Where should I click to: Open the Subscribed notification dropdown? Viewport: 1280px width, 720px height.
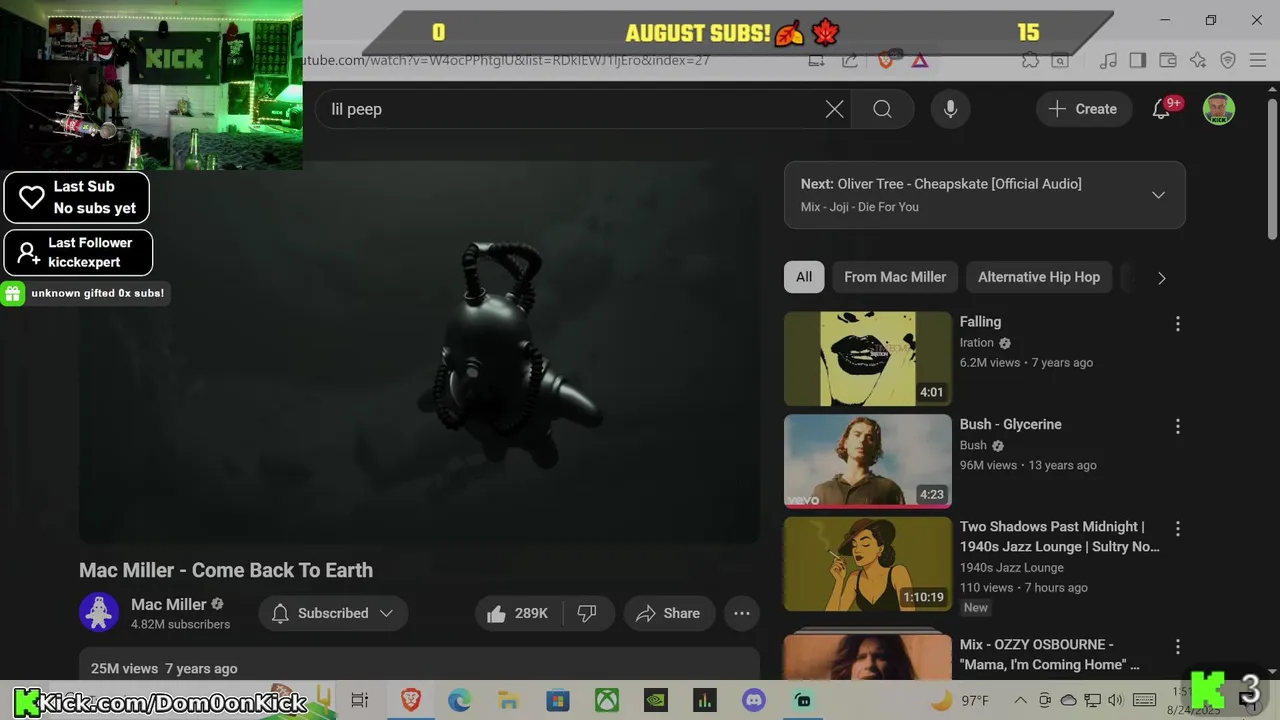coord(333,613)
